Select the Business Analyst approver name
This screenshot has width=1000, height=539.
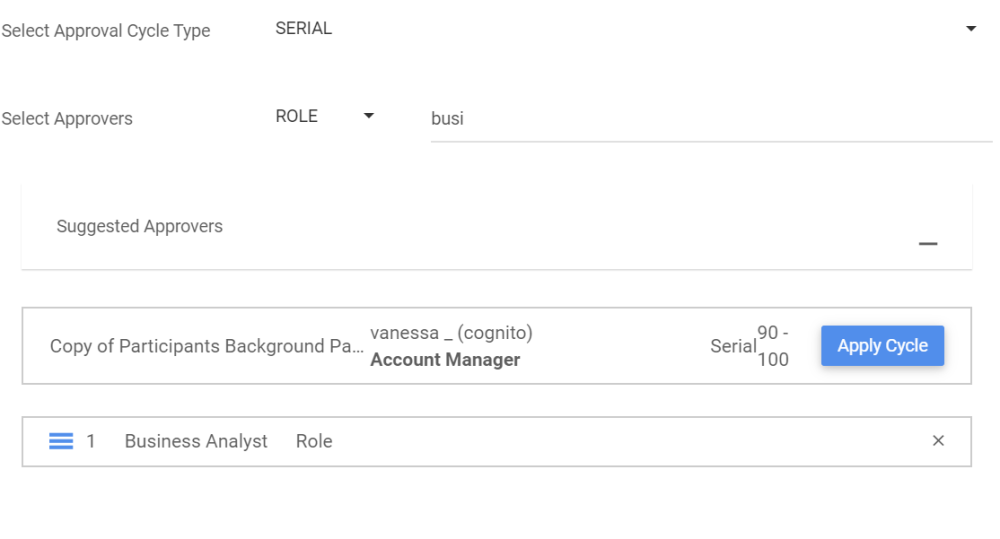(x=196, y=442)
